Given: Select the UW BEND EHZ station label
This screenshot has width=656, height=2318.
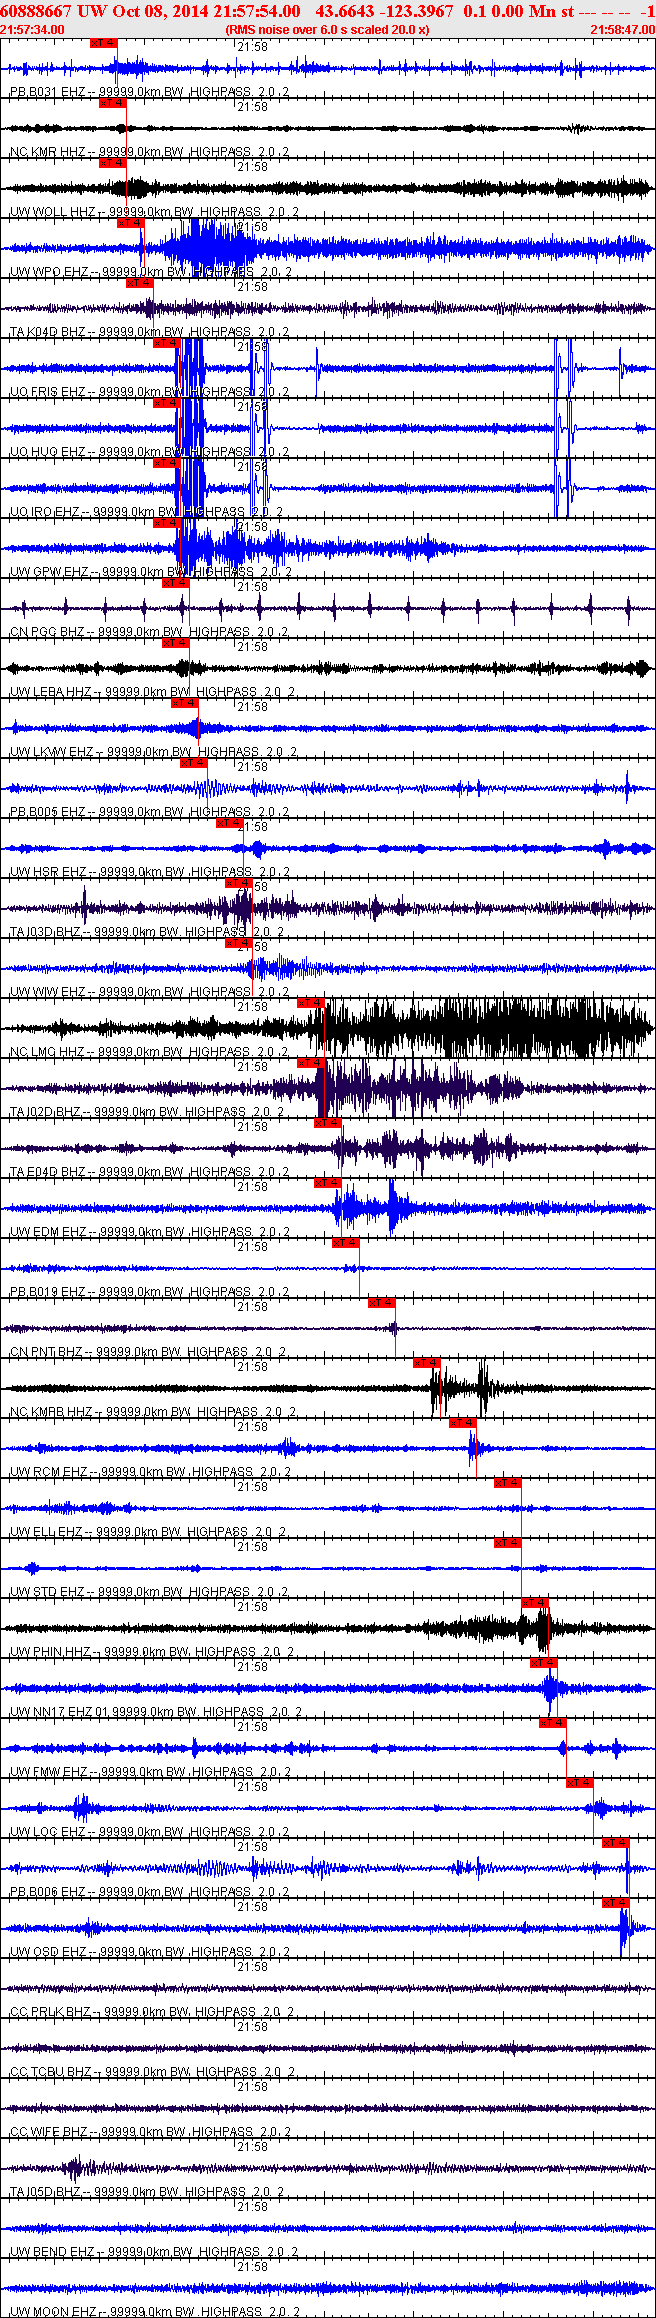Looking at the screenshot, I should point(153,2252).
